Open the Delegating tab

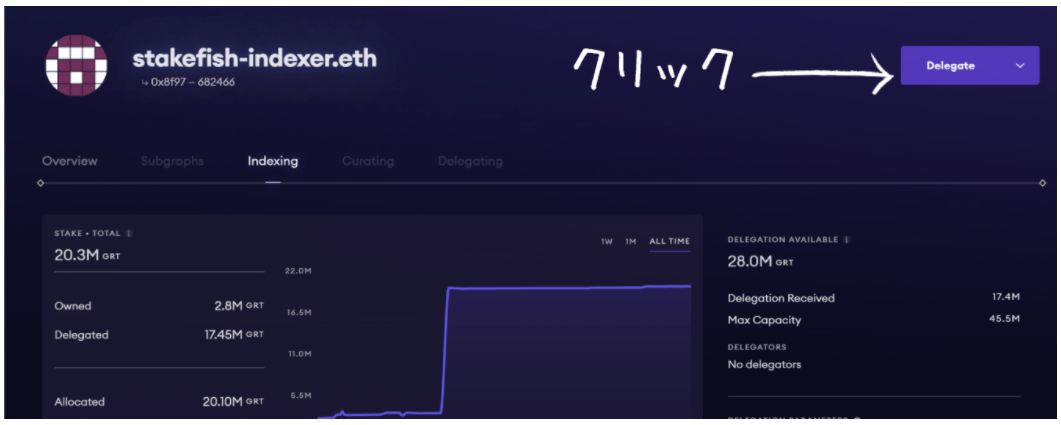470,162
